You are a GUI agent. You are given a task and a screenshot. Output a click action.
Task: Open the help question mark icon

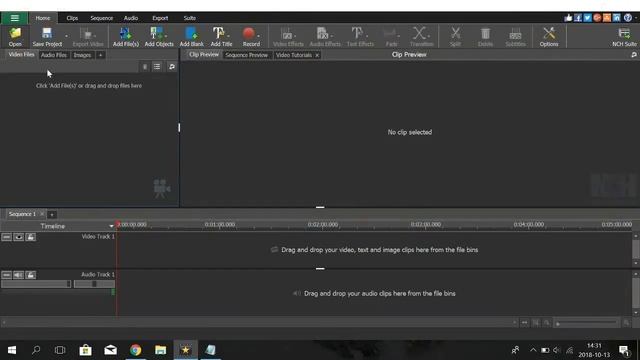628,18
